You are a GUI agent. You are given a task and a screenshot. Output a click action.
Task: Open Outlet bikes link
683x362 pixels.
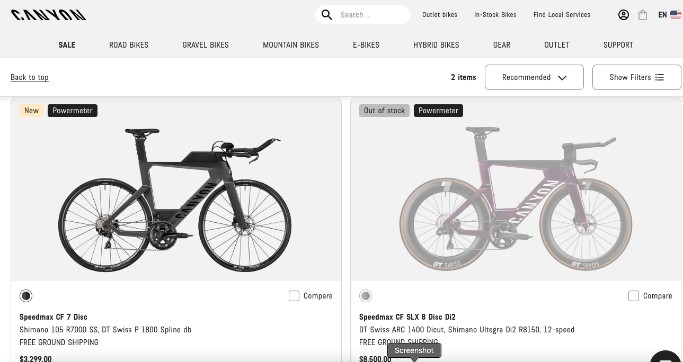440,15
